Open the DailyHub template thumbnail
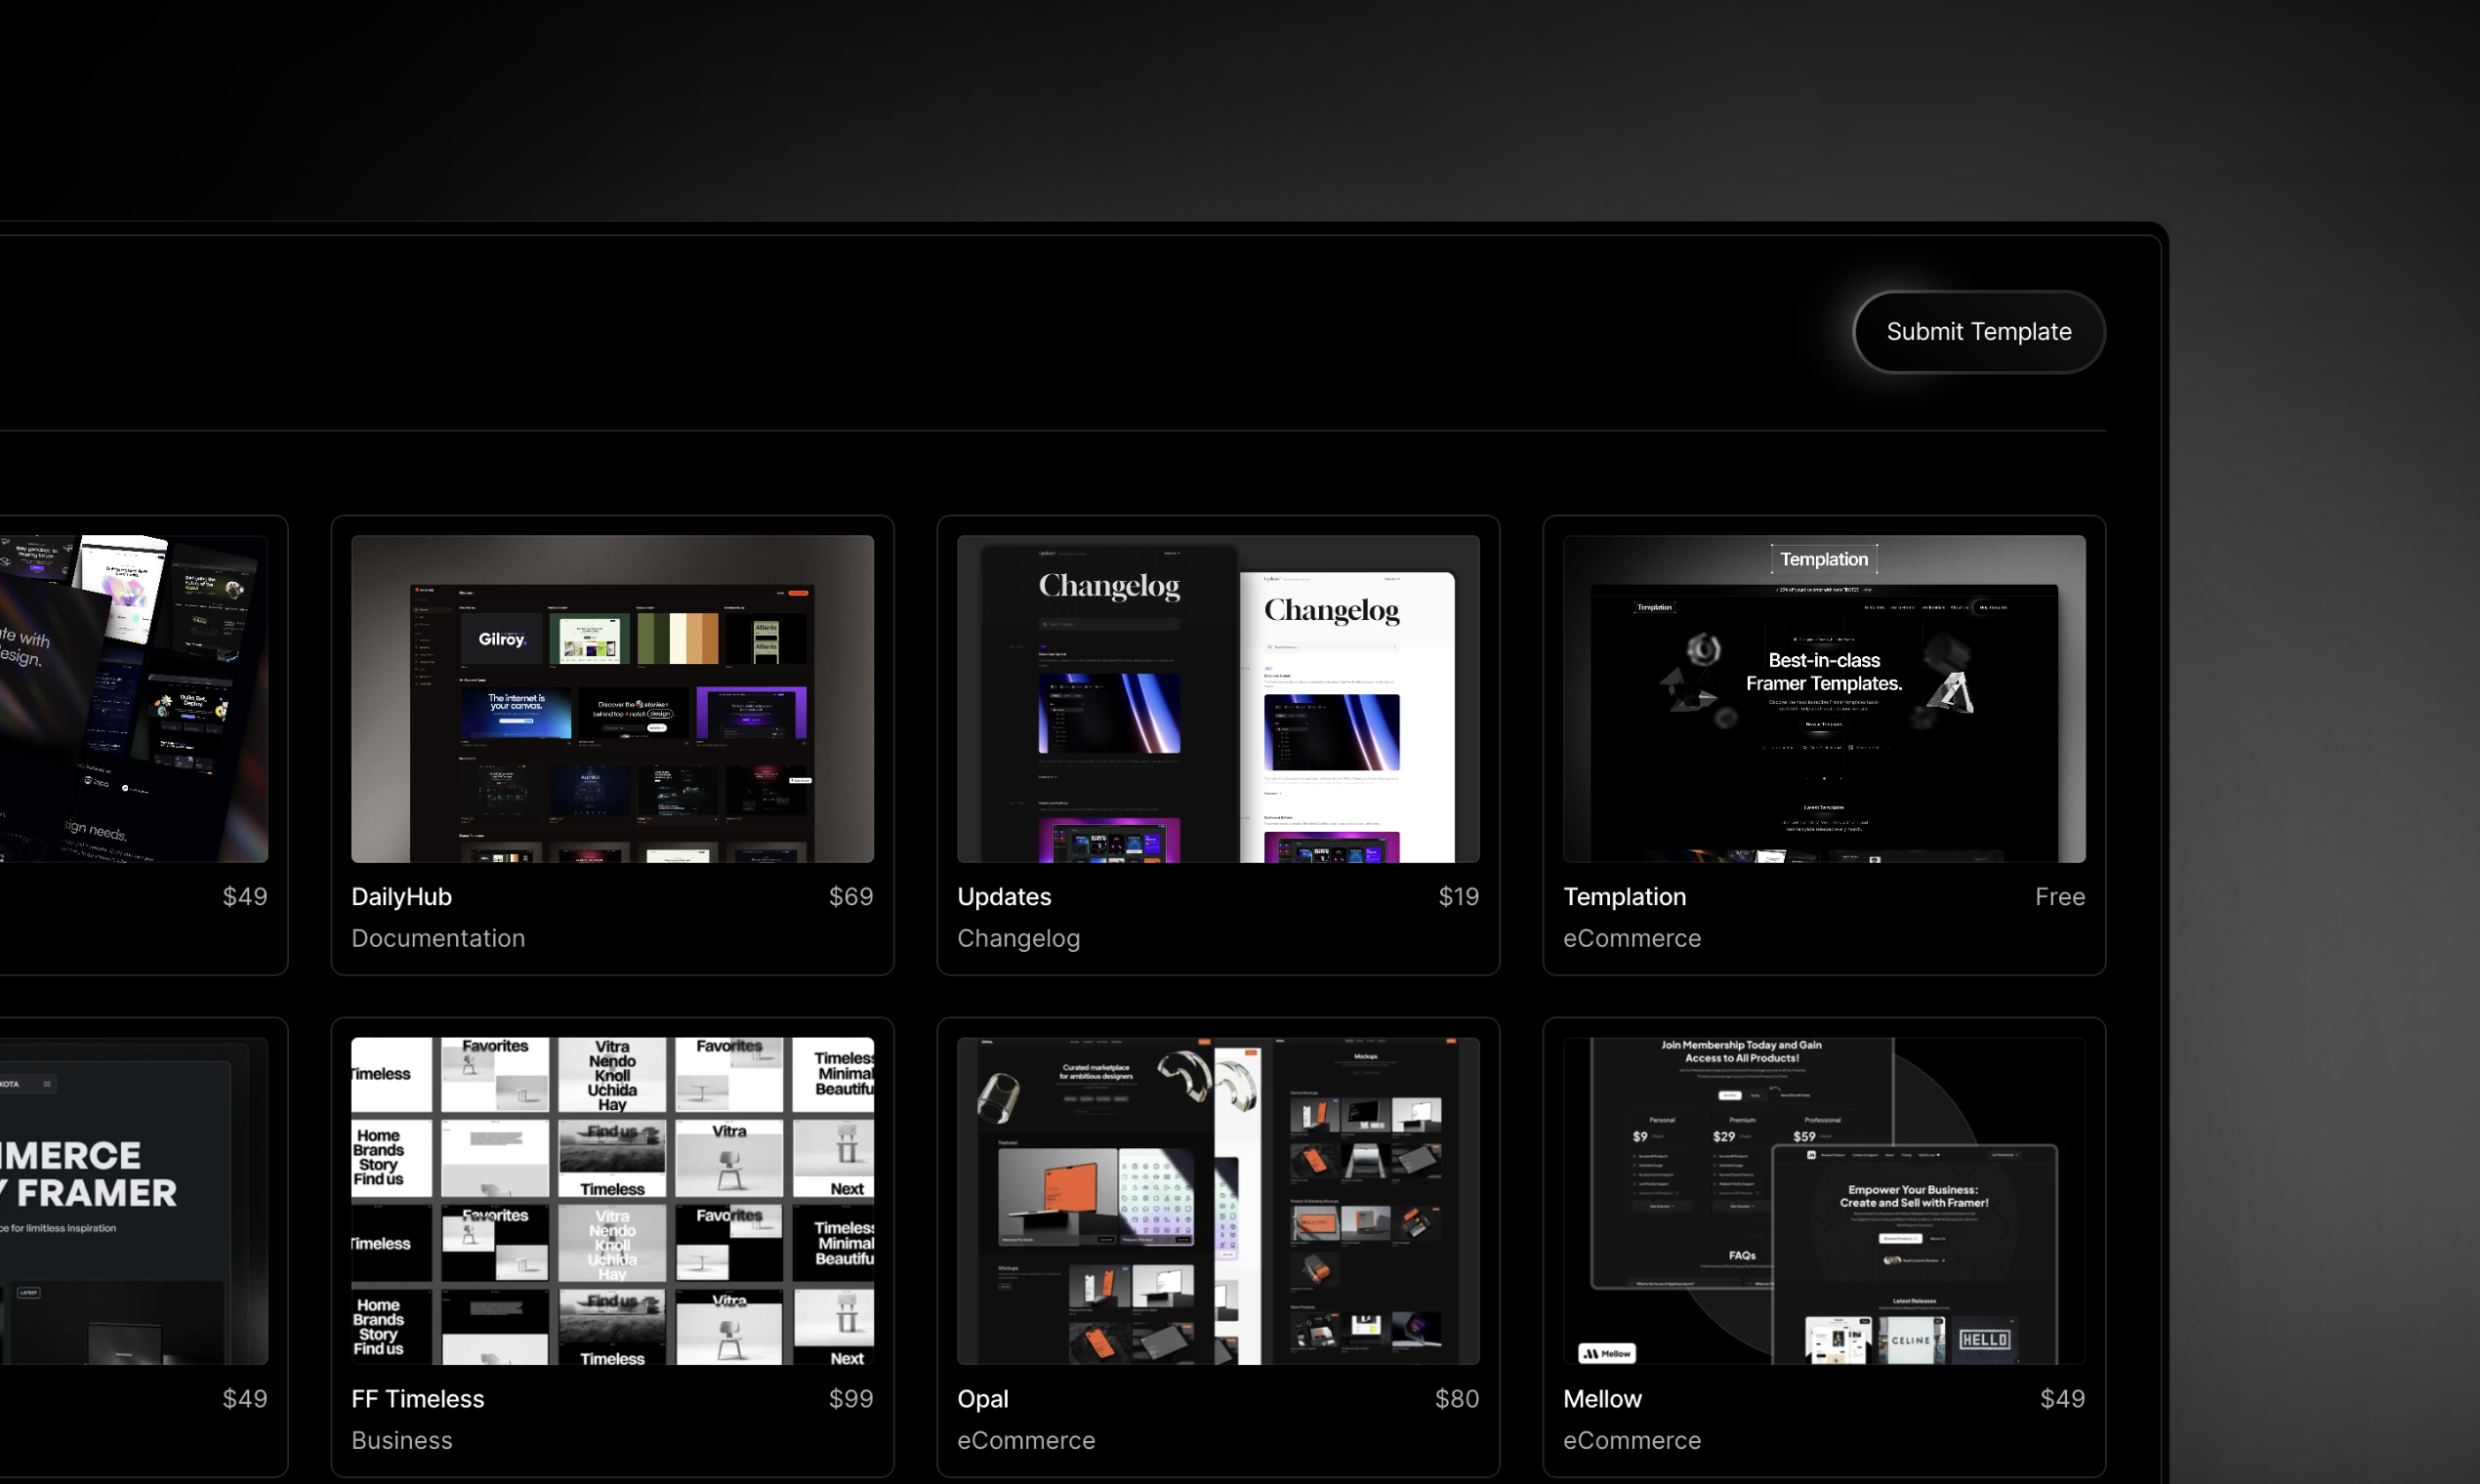Screen dimensions: 2480x1484 612,698
